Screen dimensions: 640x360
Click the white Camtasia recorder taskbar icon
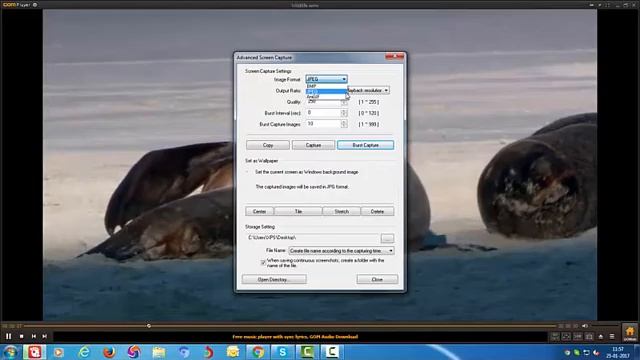[x=332, y=352]
